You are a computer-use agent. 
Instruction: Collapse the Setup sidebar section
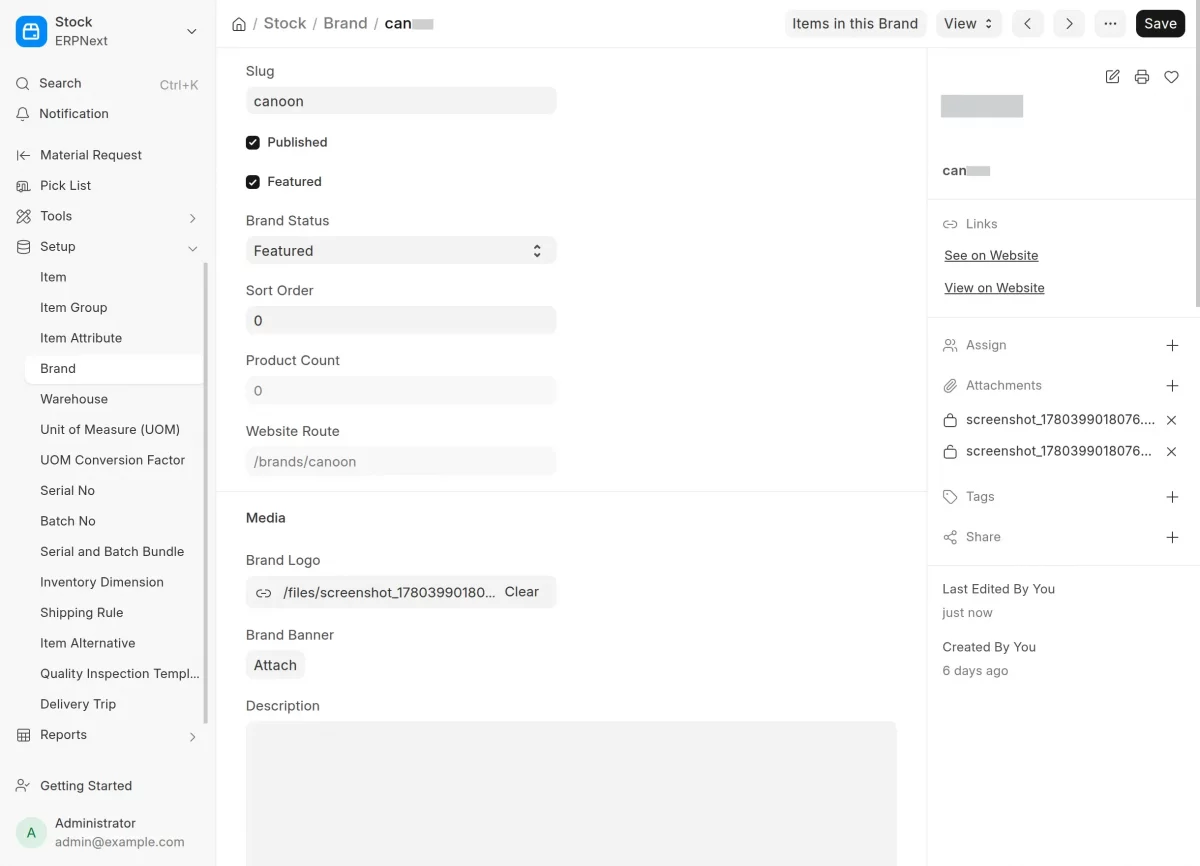[x=107, y=247]
